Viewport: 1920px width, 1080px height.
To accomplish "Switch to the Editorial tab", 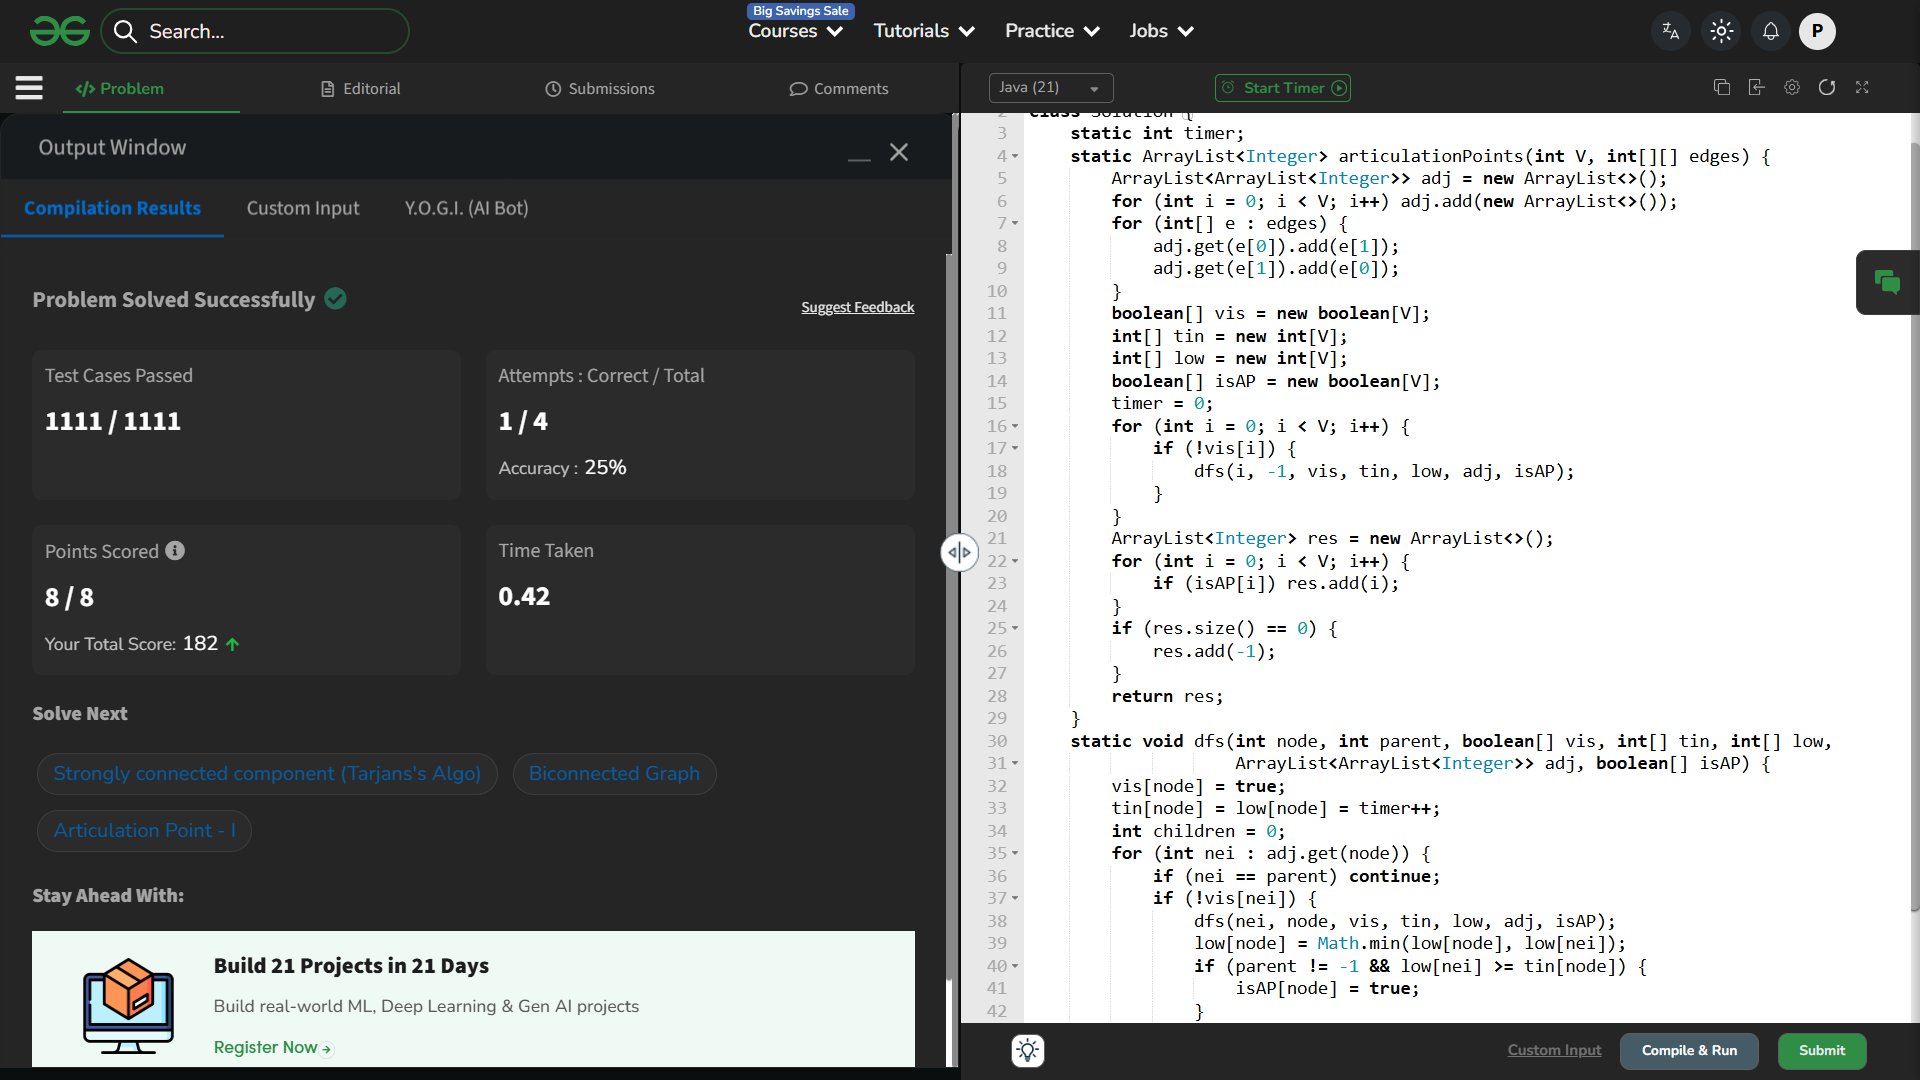I will (x=360, y=89).
